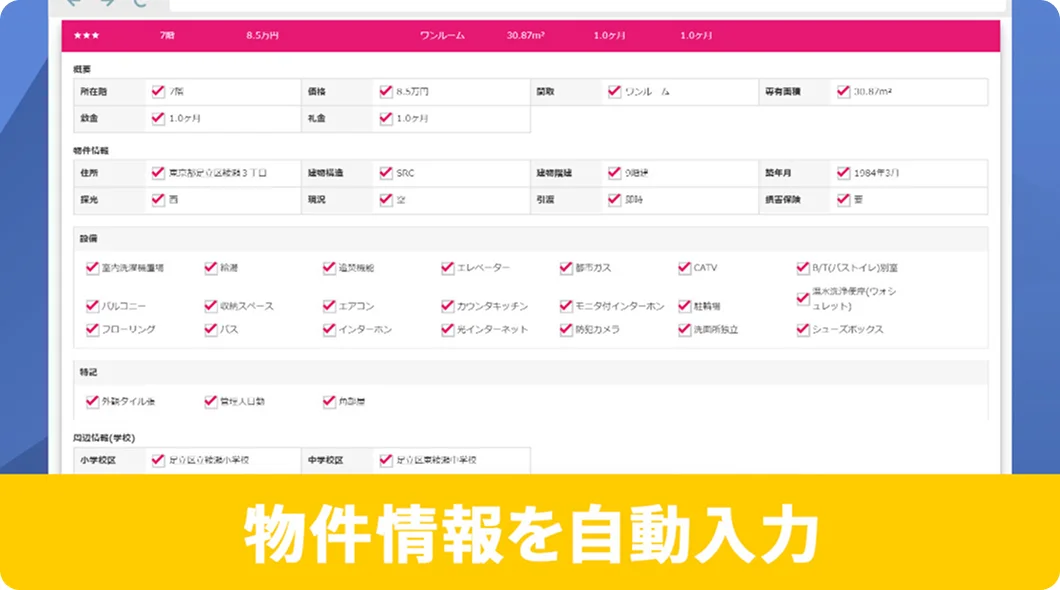This screenshot has height=590, width=1060.
Task: Toggle the エレベーター equipment checkbox
Action: click(x=446, y=268)
